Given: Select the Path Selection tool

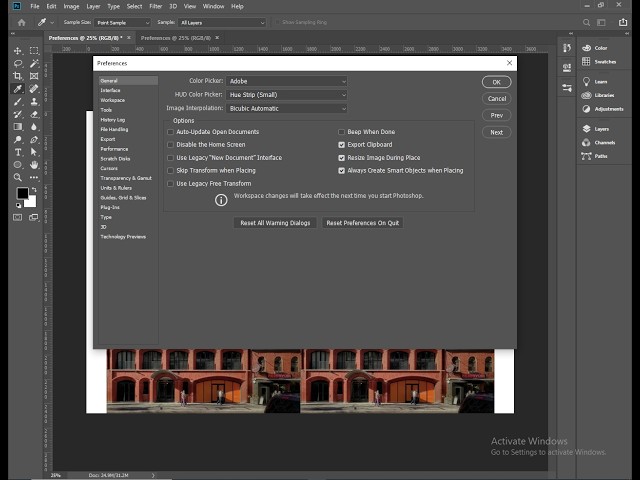Looking at the screenshot, I should (x=34, y=152).
